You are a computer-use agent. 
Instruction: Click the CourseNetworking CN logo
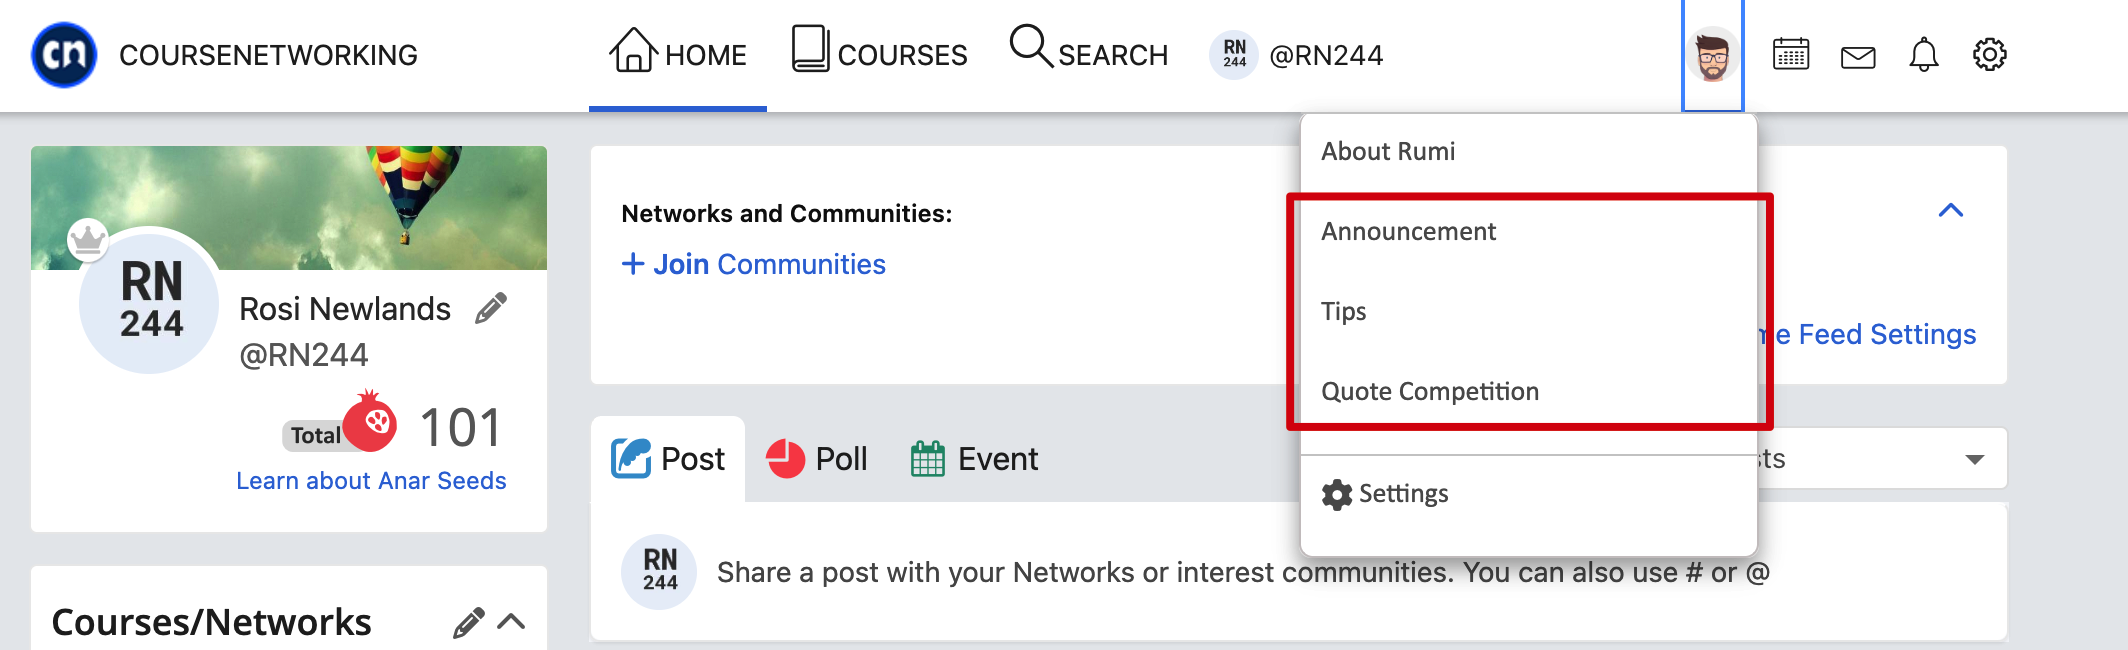[64, 55]
